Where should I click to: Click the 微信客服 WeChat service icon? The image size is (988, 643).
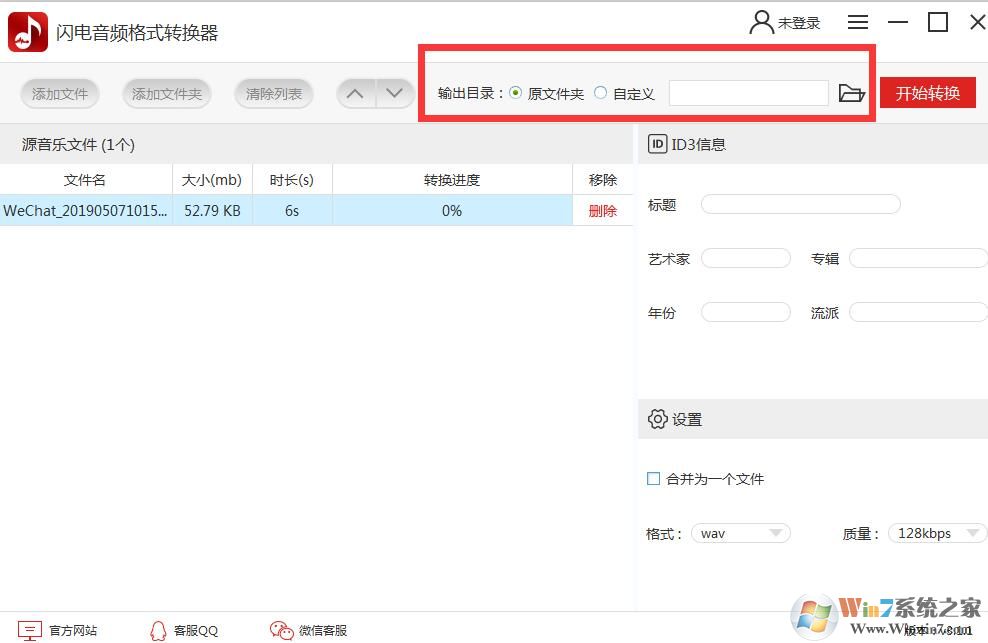point(280,630)
